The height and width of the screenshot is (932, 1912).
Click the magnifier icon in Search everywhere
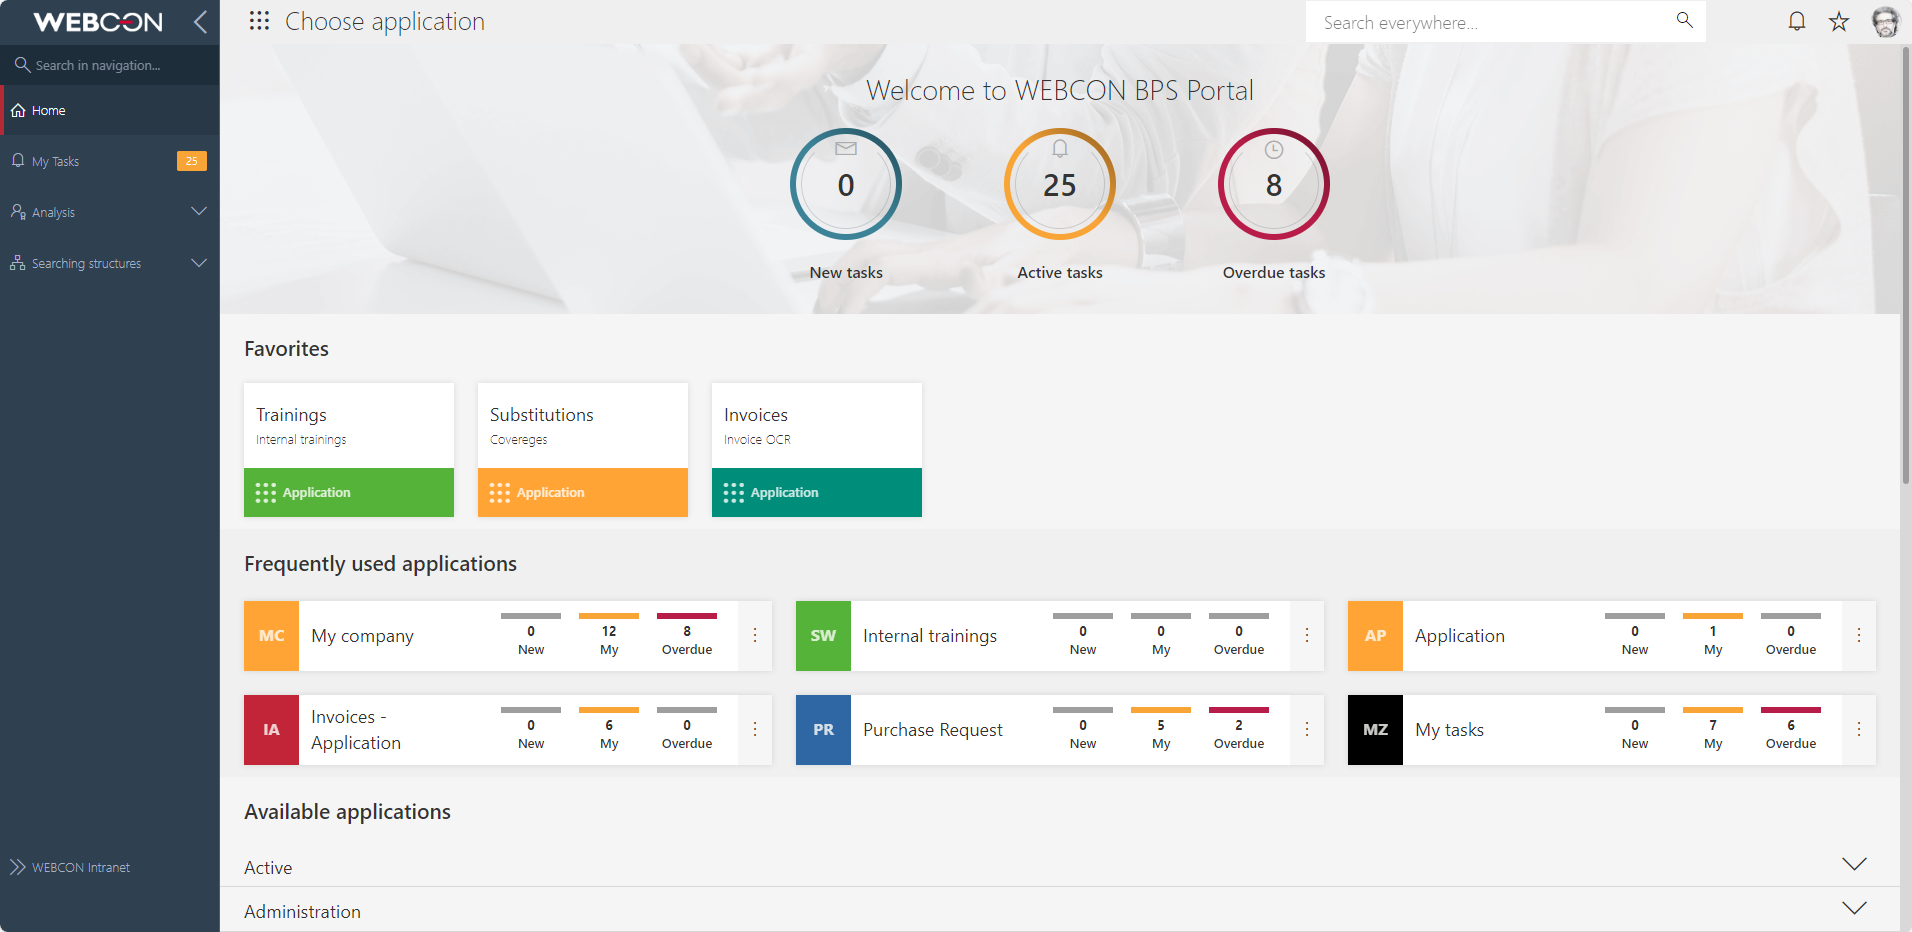point(1685,20)
